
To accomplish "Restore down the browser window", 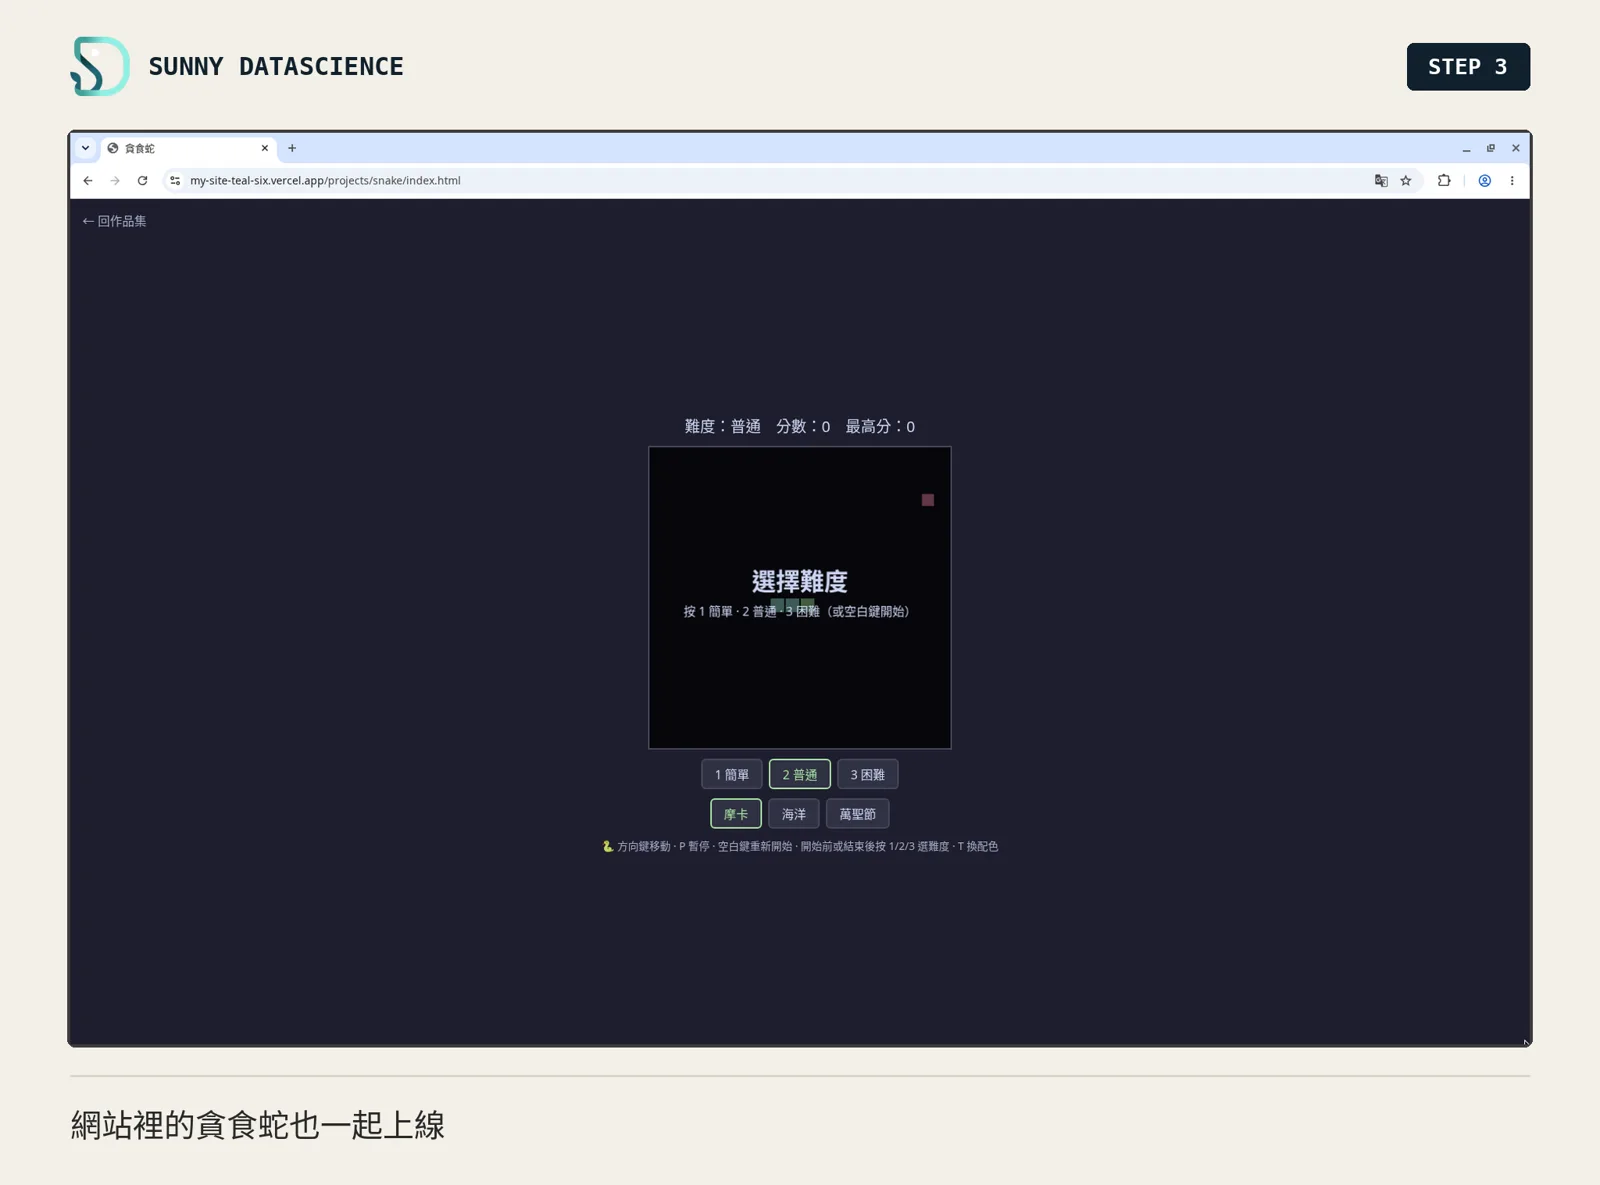I will coord(1491,148).
